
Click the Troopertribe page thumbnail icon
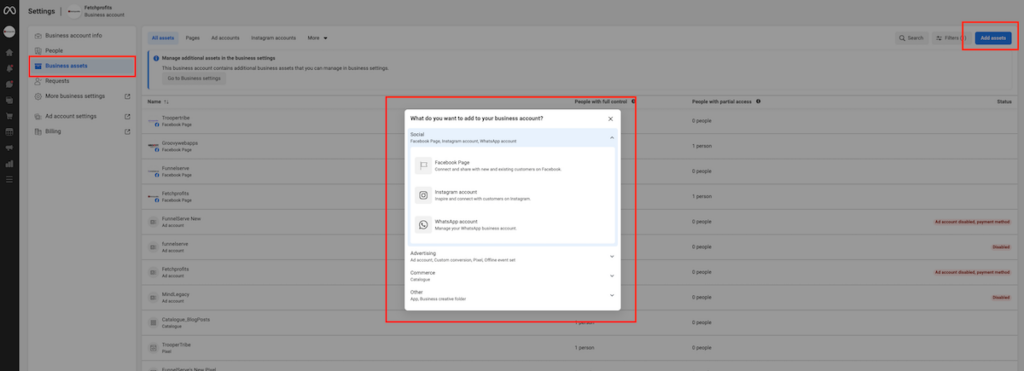point(154,121)
